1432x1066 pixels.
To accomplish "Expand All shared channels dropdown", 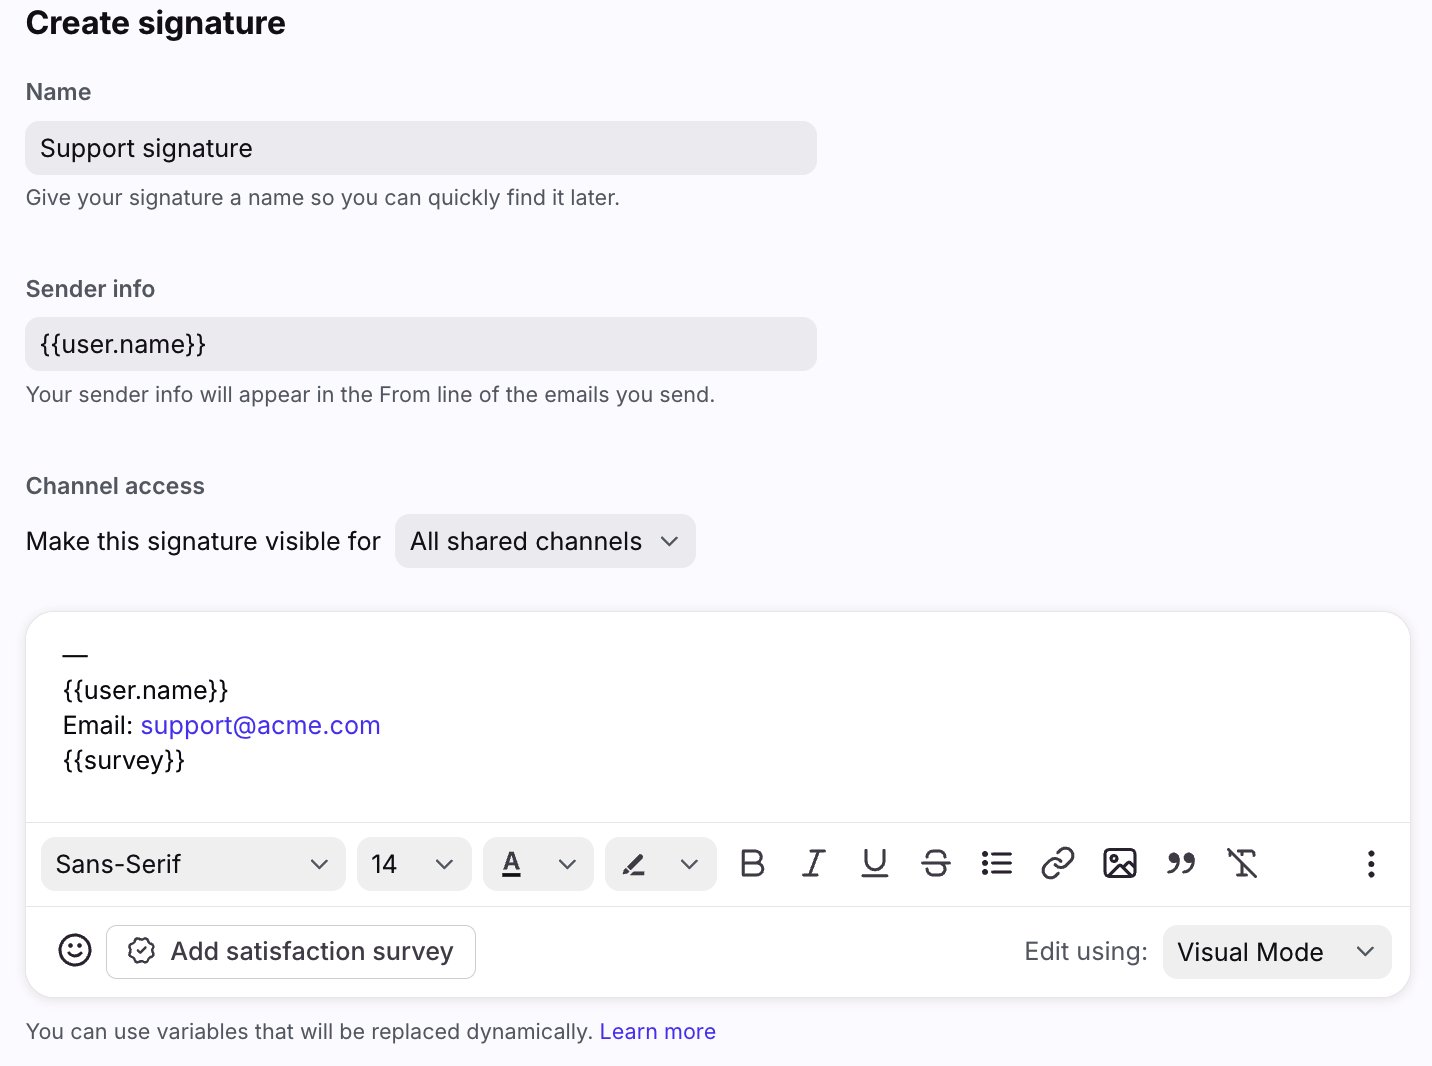I will tap(545, 541).
